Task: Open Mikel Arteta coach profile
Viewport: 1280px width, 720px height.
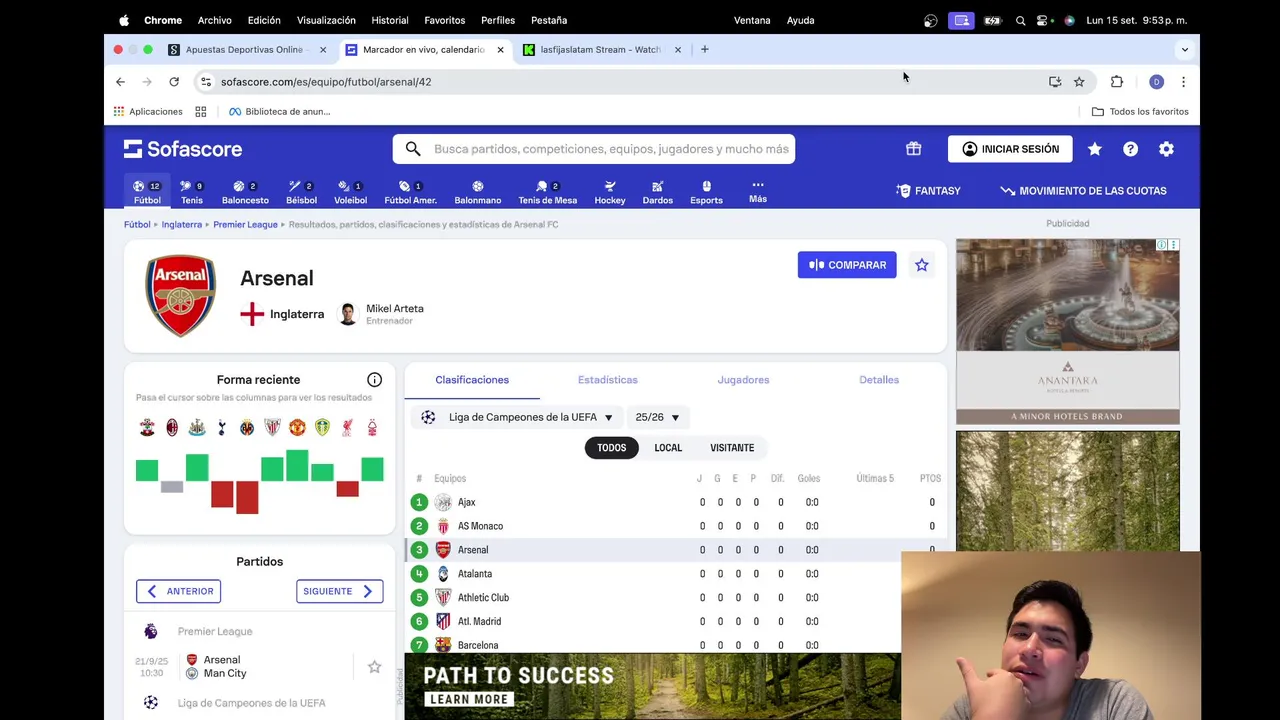Action: [x=382, y=314]
